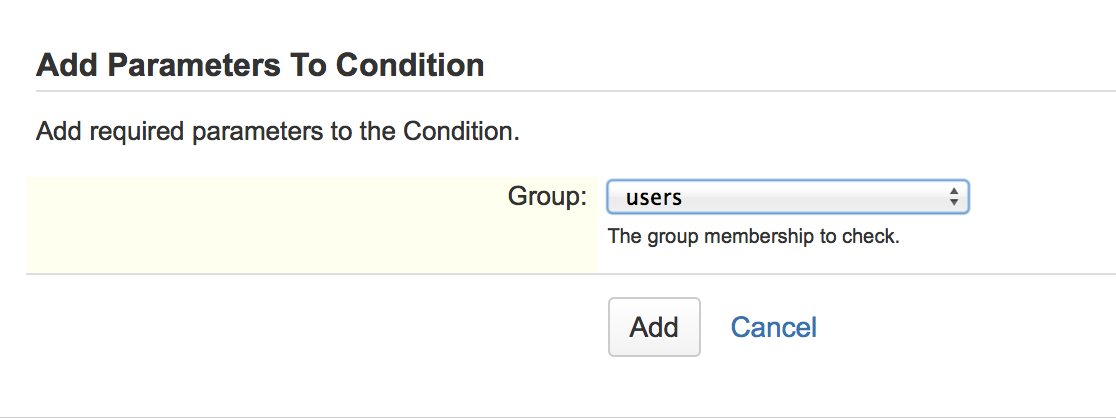Viewport: 1116px width, 418px height.
Task: Click the 'Group:' field label
Action: (x=547, y=196)
